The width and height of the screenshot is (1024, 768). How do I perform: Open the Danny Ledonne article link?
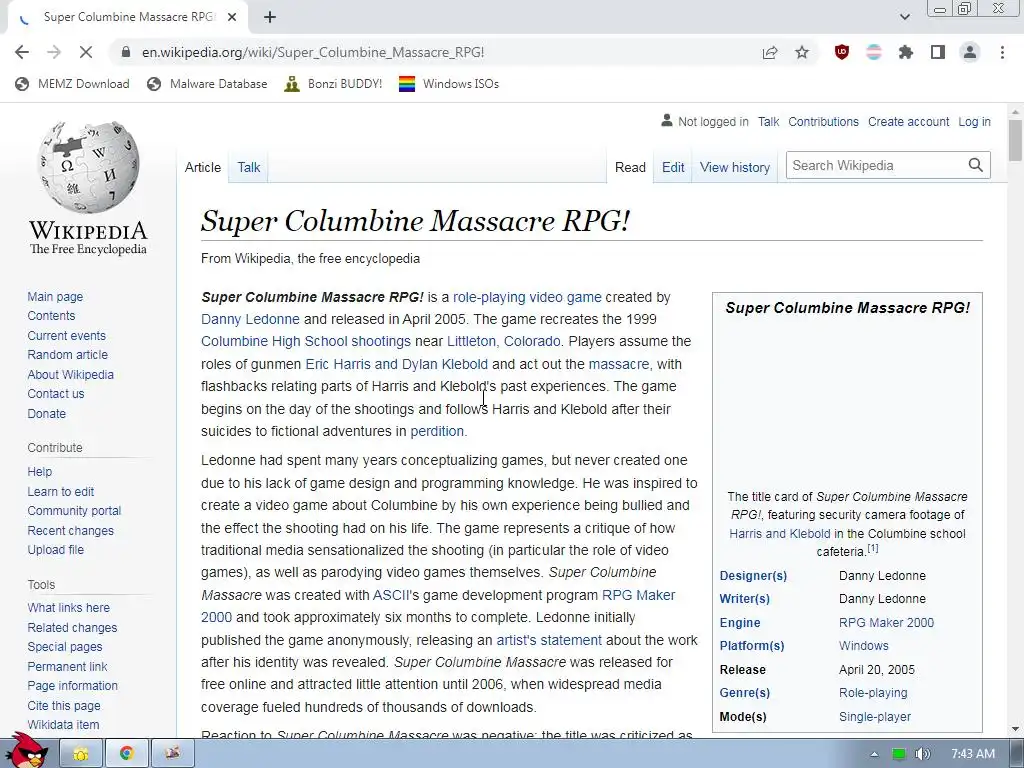[250, 319]
